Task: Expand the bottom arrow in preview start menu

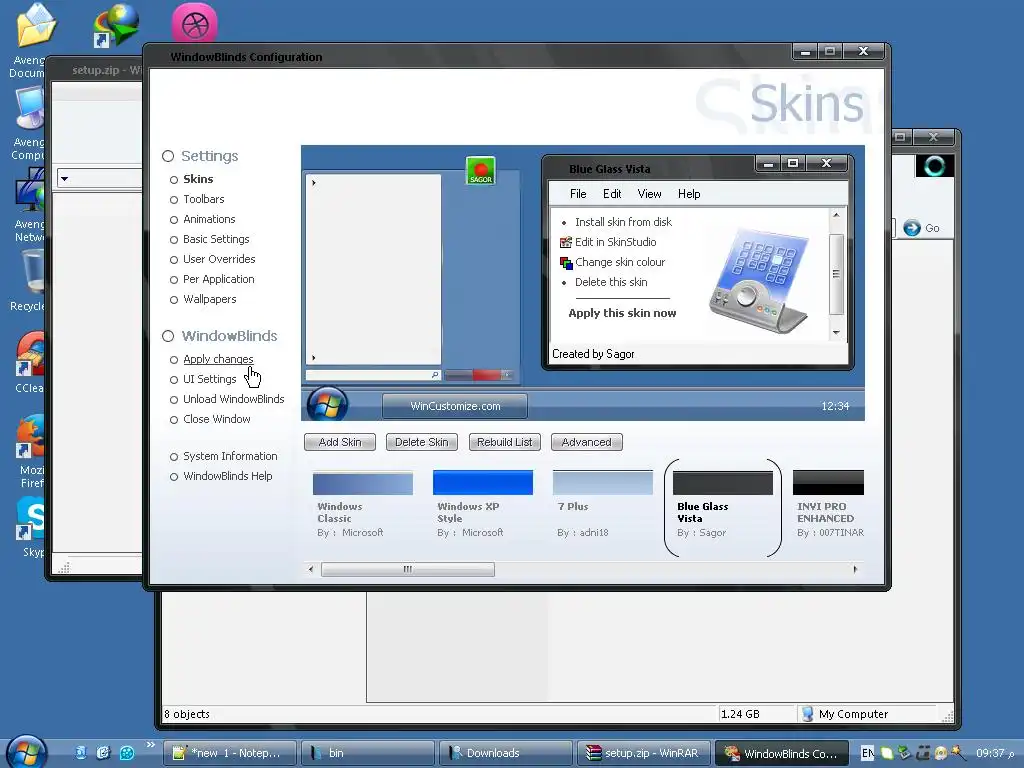Action: click(313, 358)
